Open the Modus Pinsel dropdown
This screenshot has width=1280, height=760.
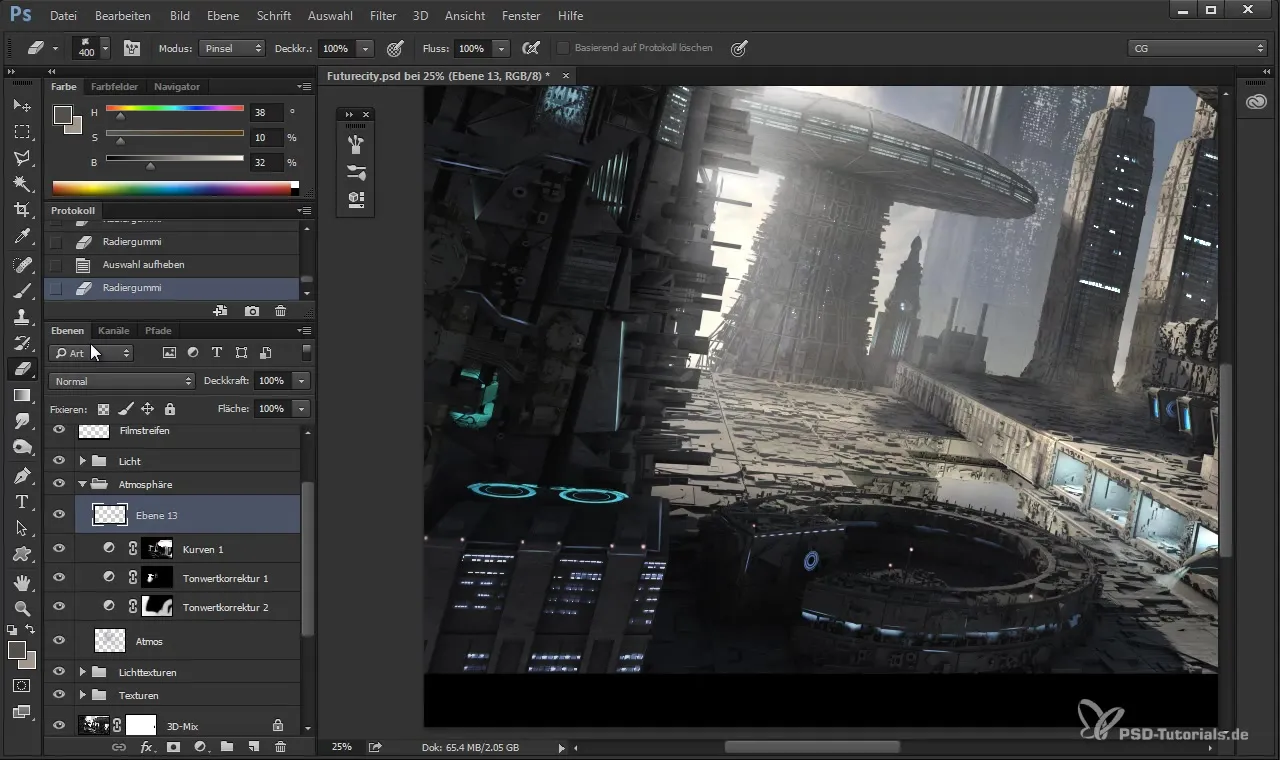(x=232, y=48)
